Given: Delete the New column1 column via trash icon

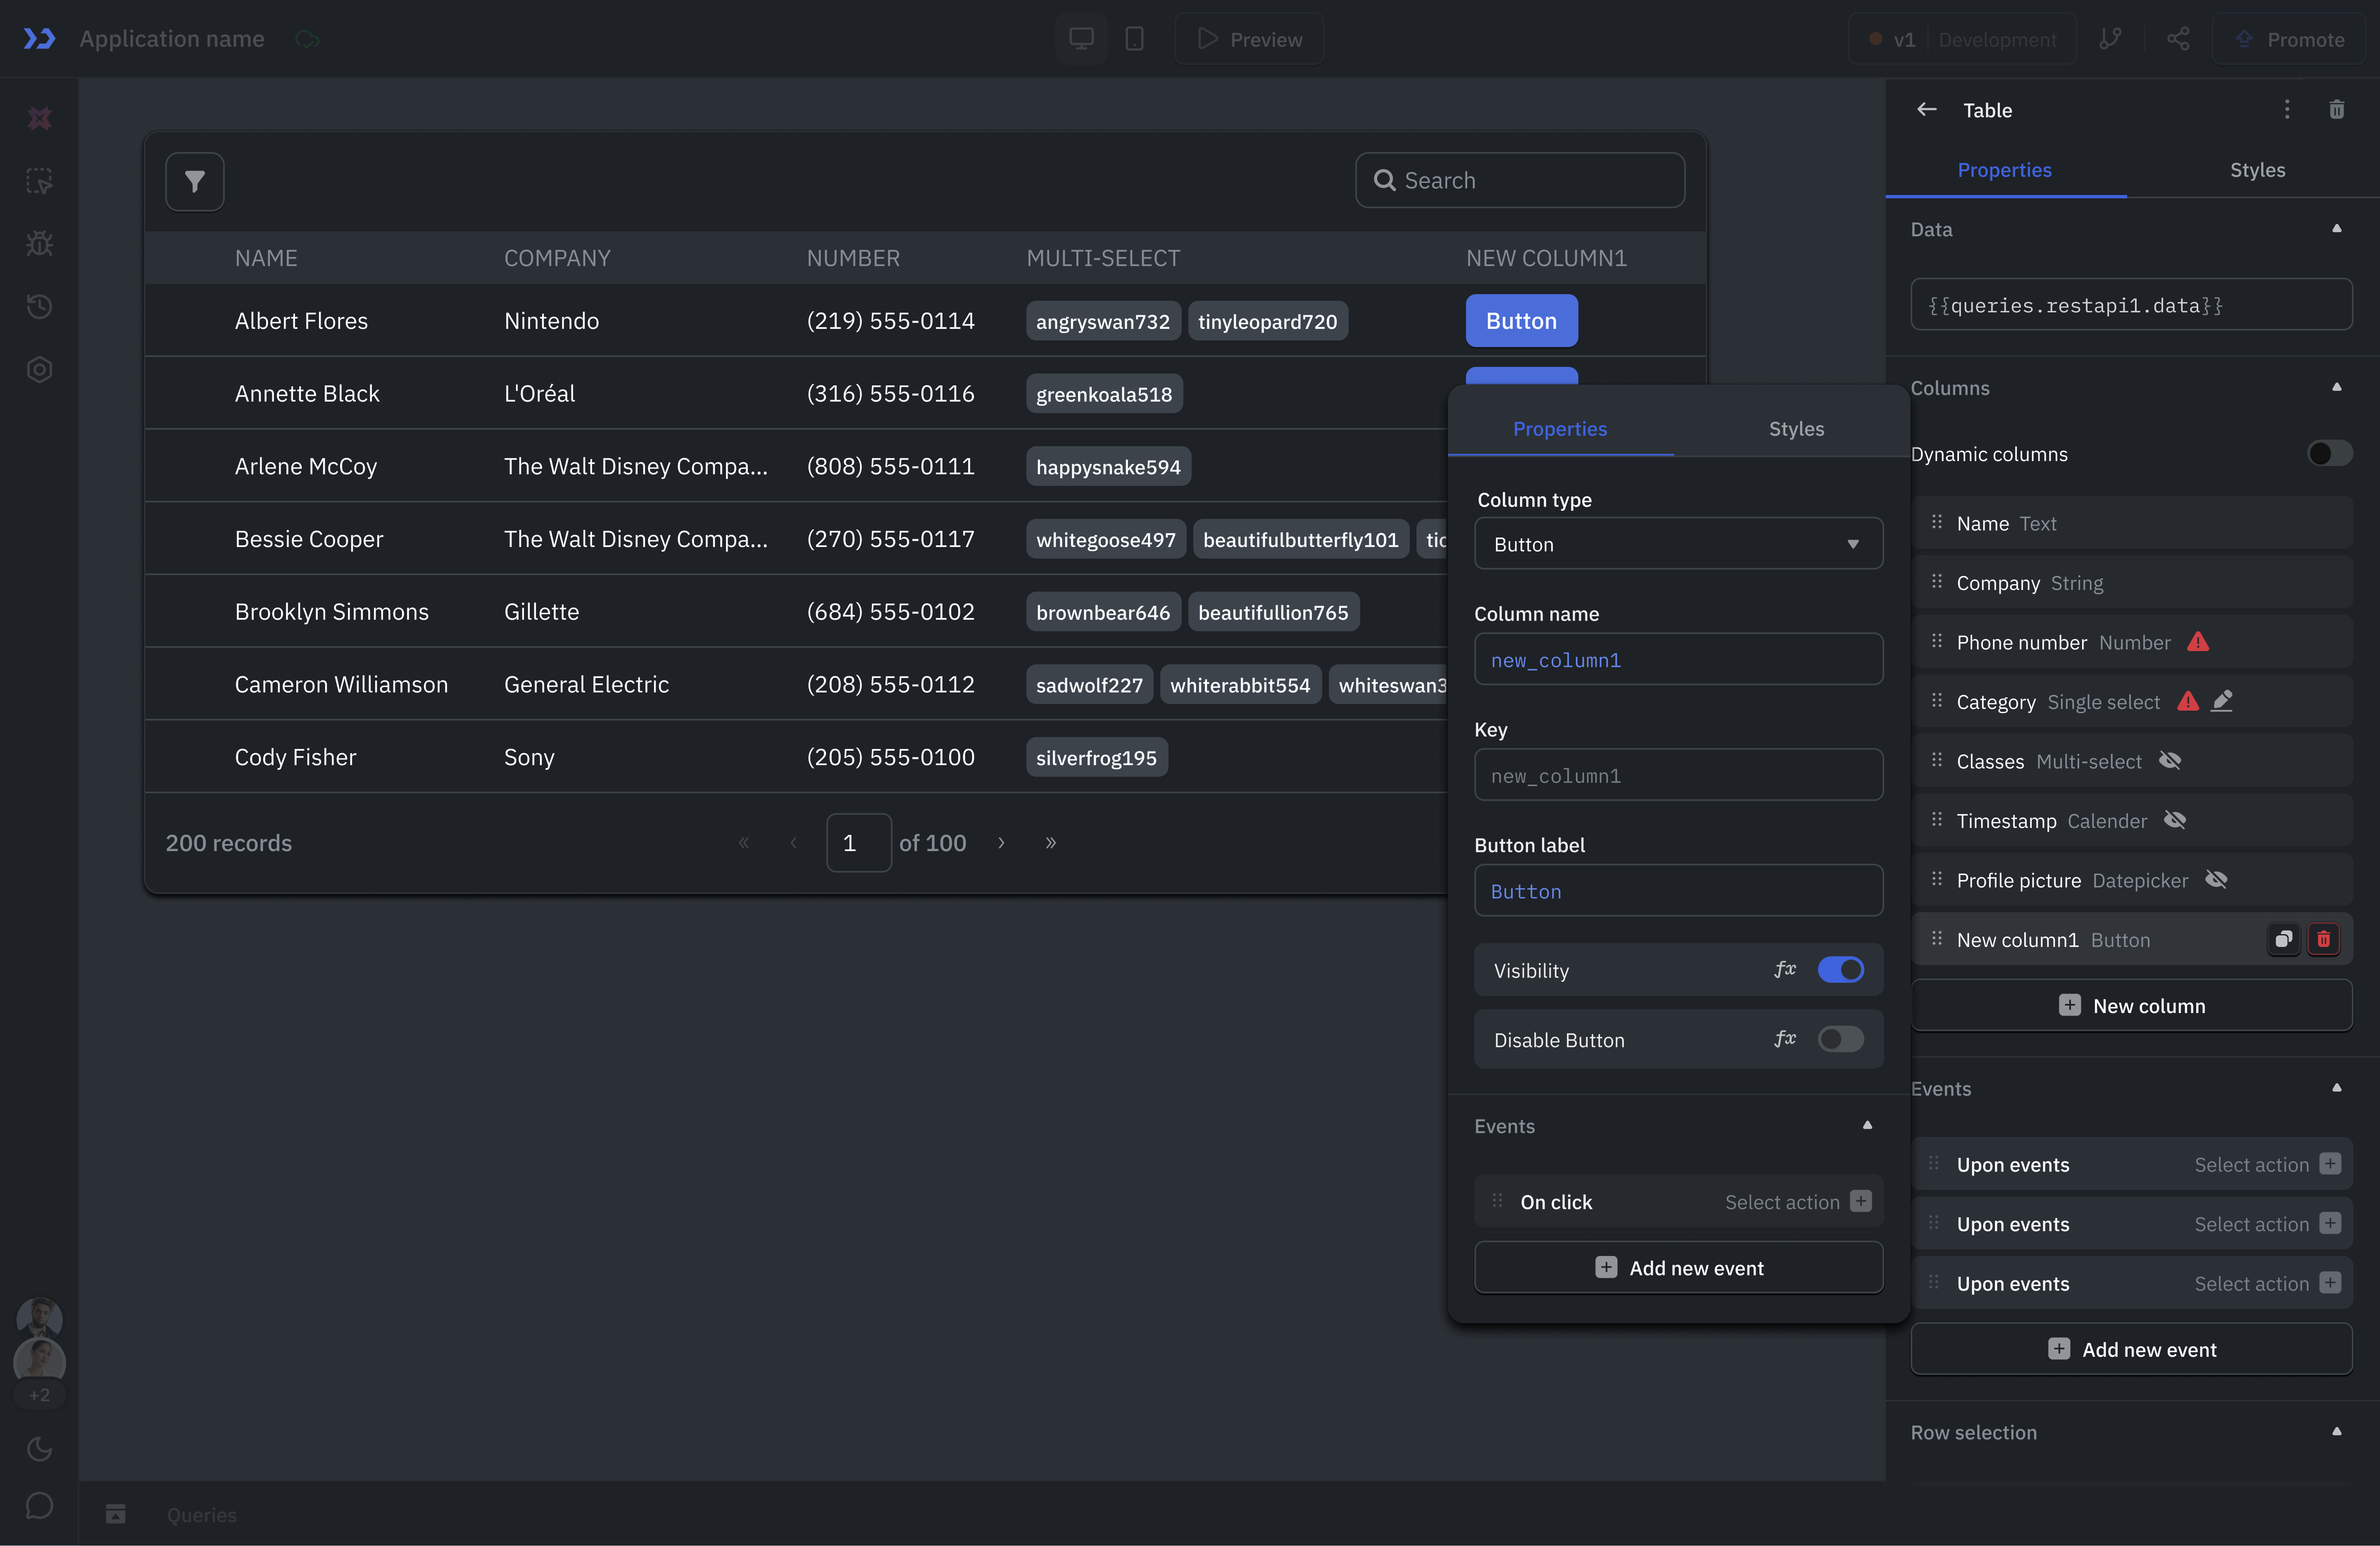Looking at the screenshot, I should pyautogui.click(x=2323, y=939).
